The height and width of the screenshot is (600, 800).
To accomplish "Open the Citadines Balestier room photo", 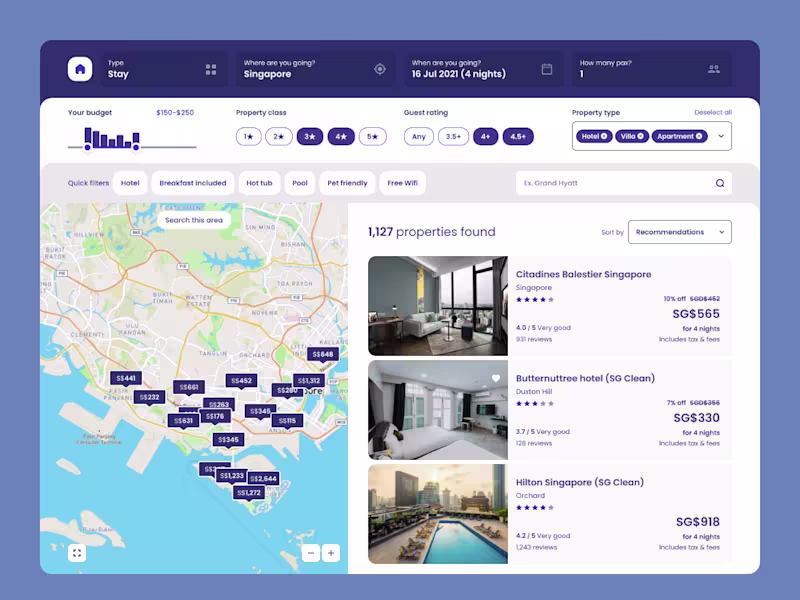I will click(x=438, y=306).
